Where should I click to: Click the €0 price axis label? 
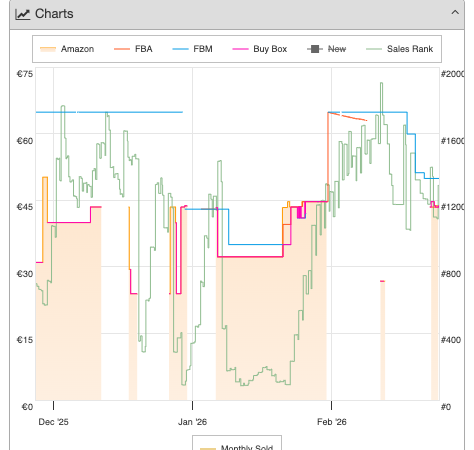(x=27, y=407)
